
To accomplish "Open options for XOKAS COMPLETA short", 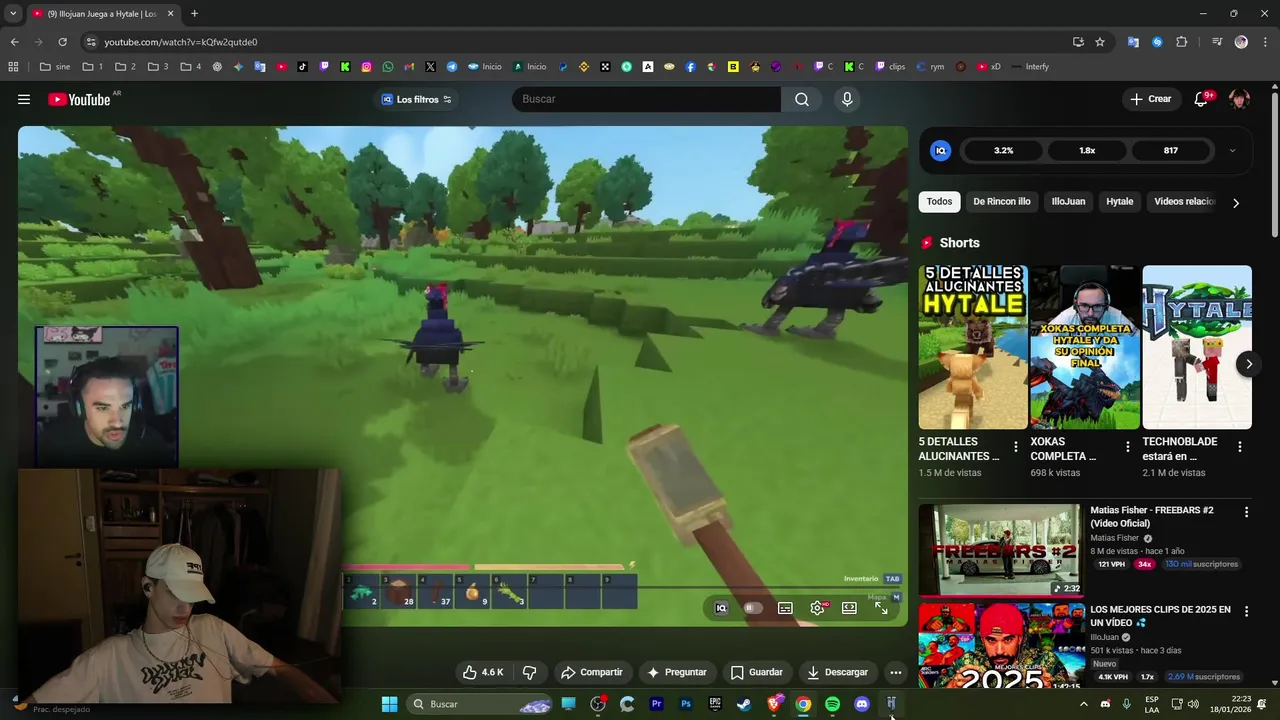I will click(x=1128, y=447).
